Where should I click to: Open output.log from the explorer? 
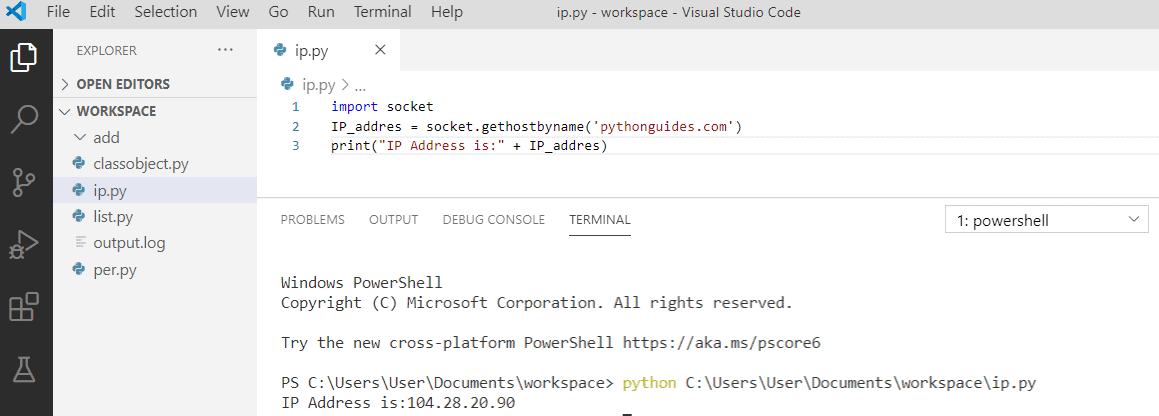[129, 243]
